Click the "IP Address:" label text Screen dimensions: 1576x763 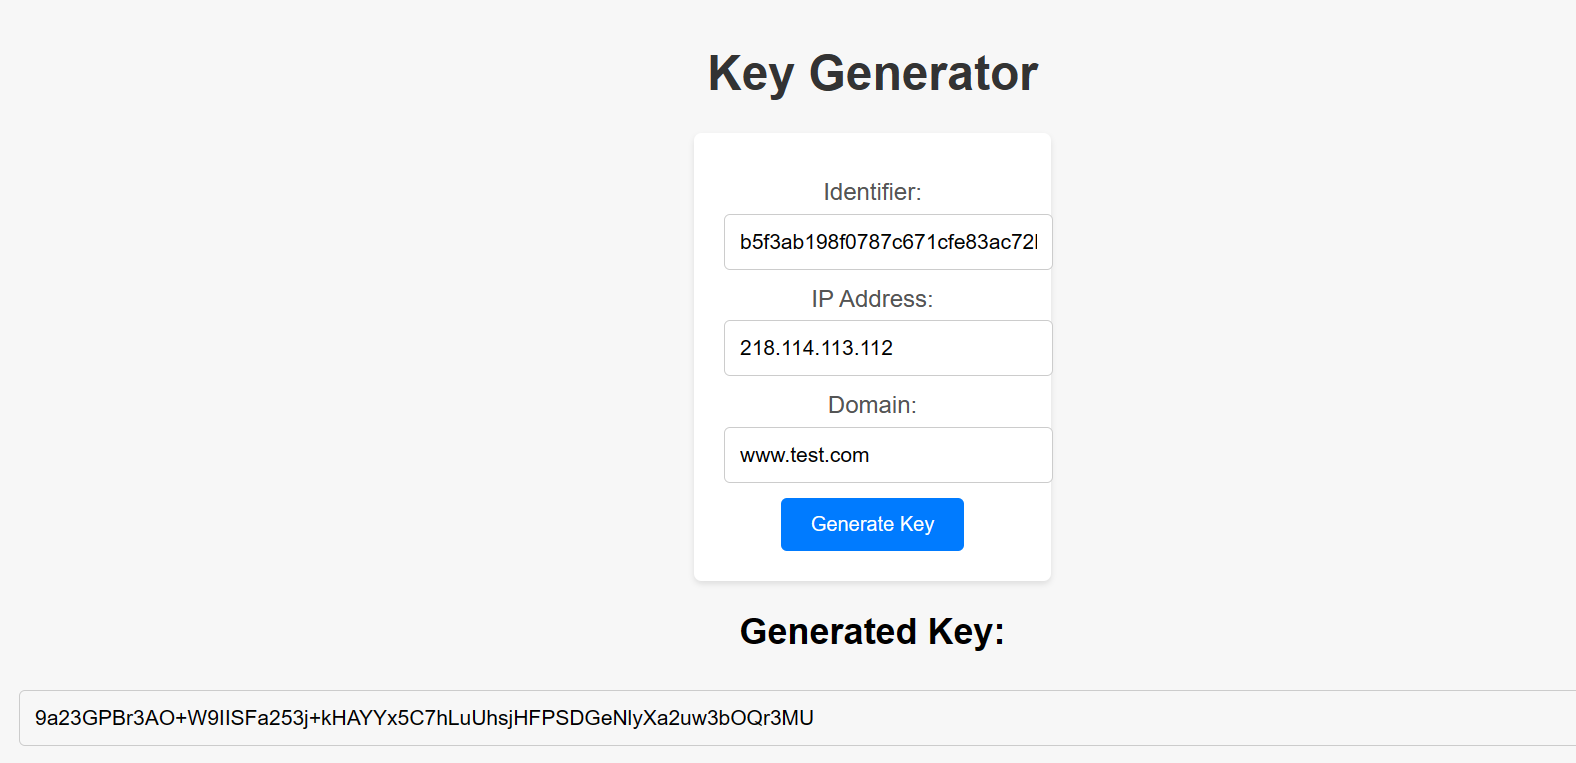[872, 299]
